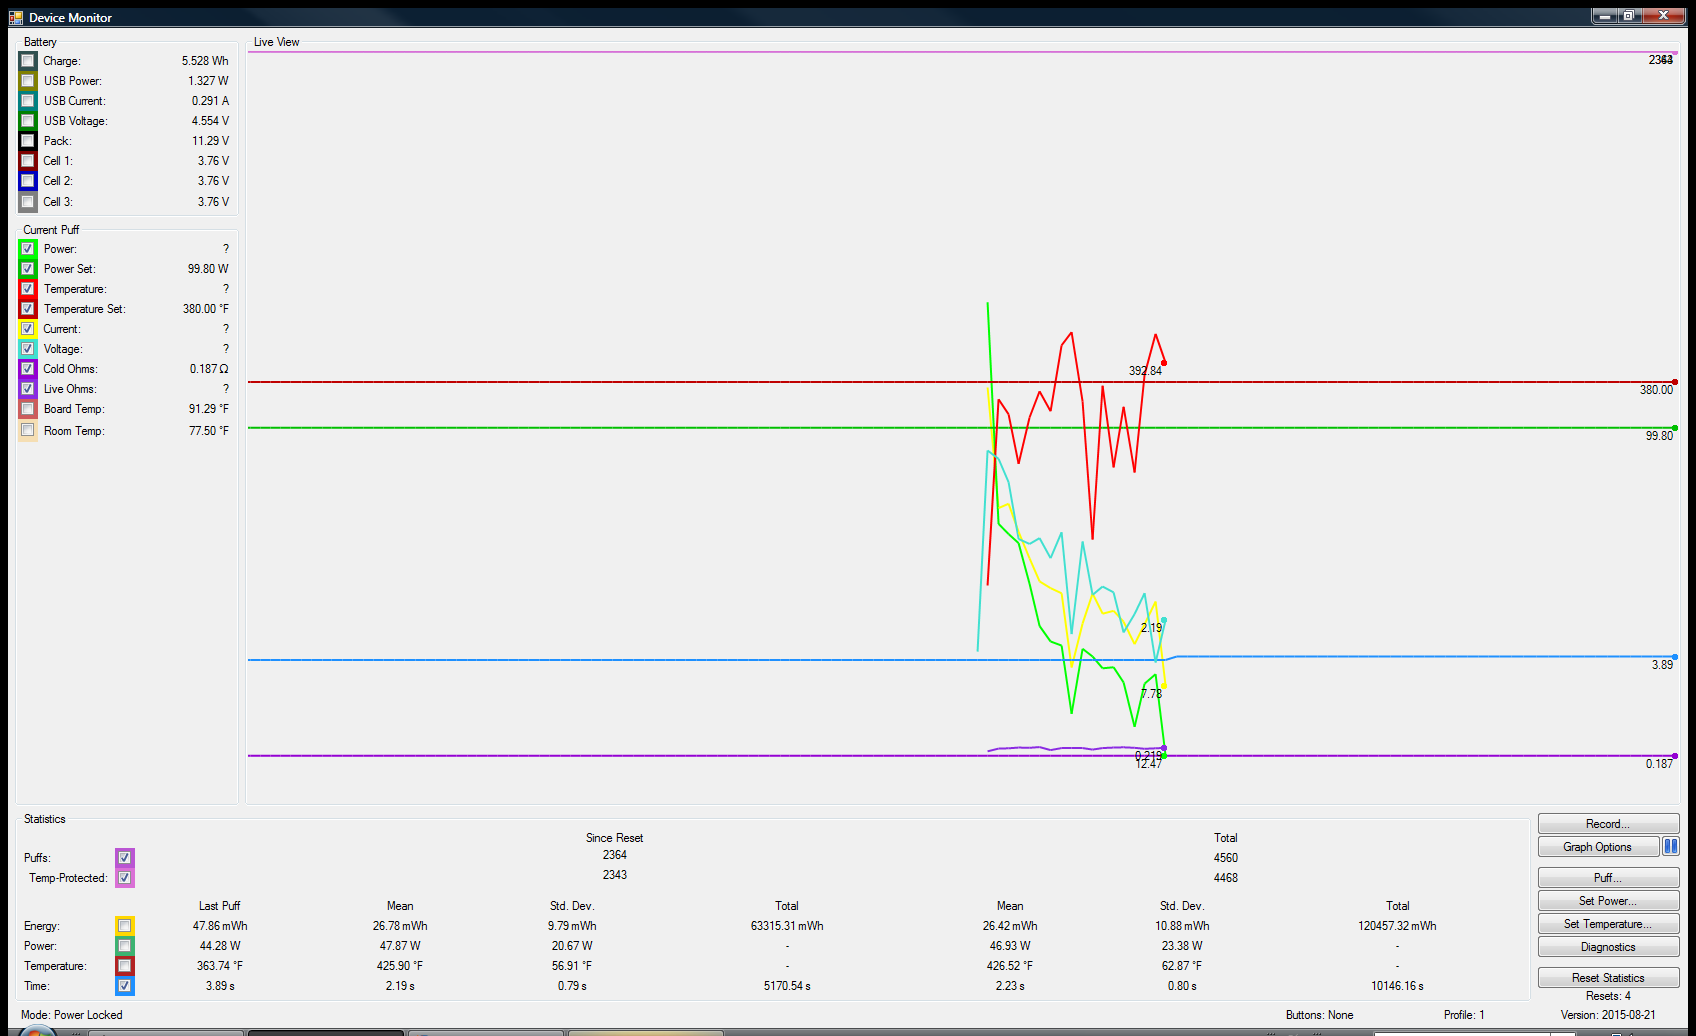This screenshot has height=1036, width=1696.
Task: Launch Diagnostics
Action: [x=1607, y=947]
